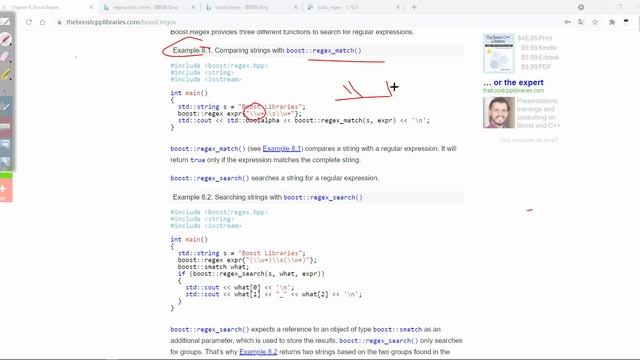This screenshot has width=640, height=360.
Task: Reload the current browser page
Action: pos(29,22)
